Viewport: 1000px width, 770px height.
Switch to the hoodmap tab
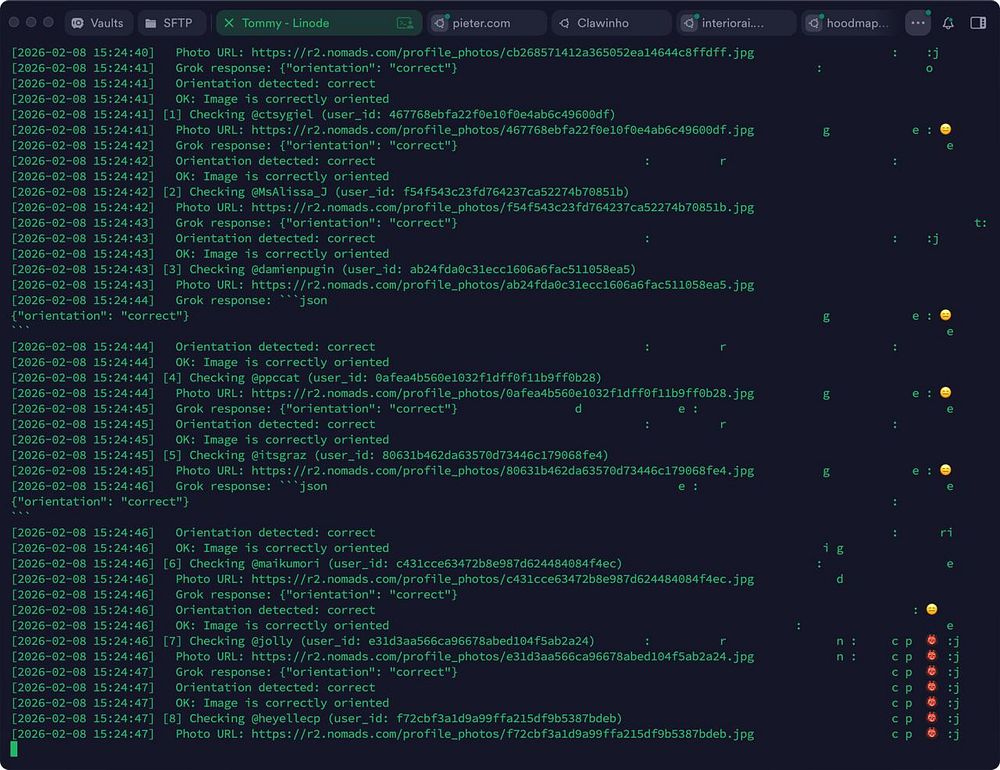[x=850, y=23]
